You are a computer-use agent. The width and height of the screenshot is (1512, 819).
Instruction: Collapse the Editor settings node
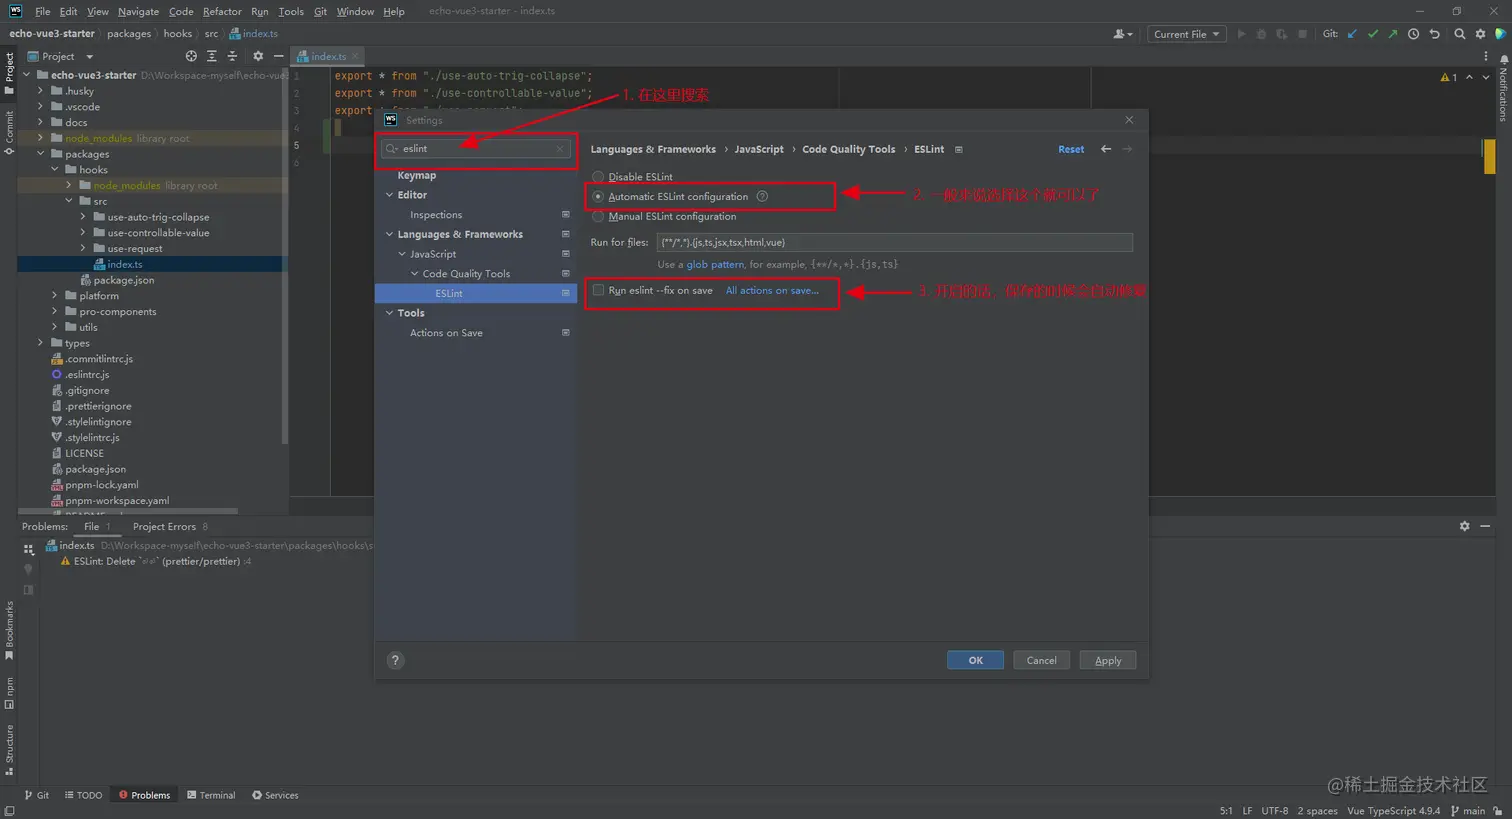pyautogui.click(x=390, y=195)
